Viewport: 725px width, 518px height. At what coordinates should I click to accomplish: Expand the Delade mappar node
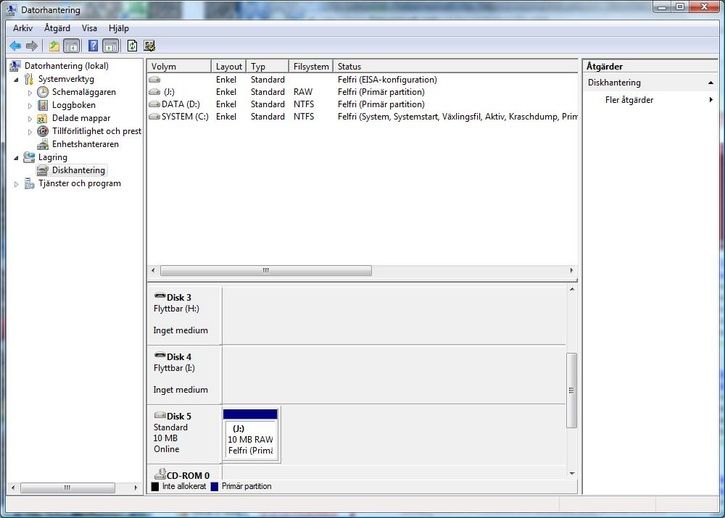coord(30,118)
